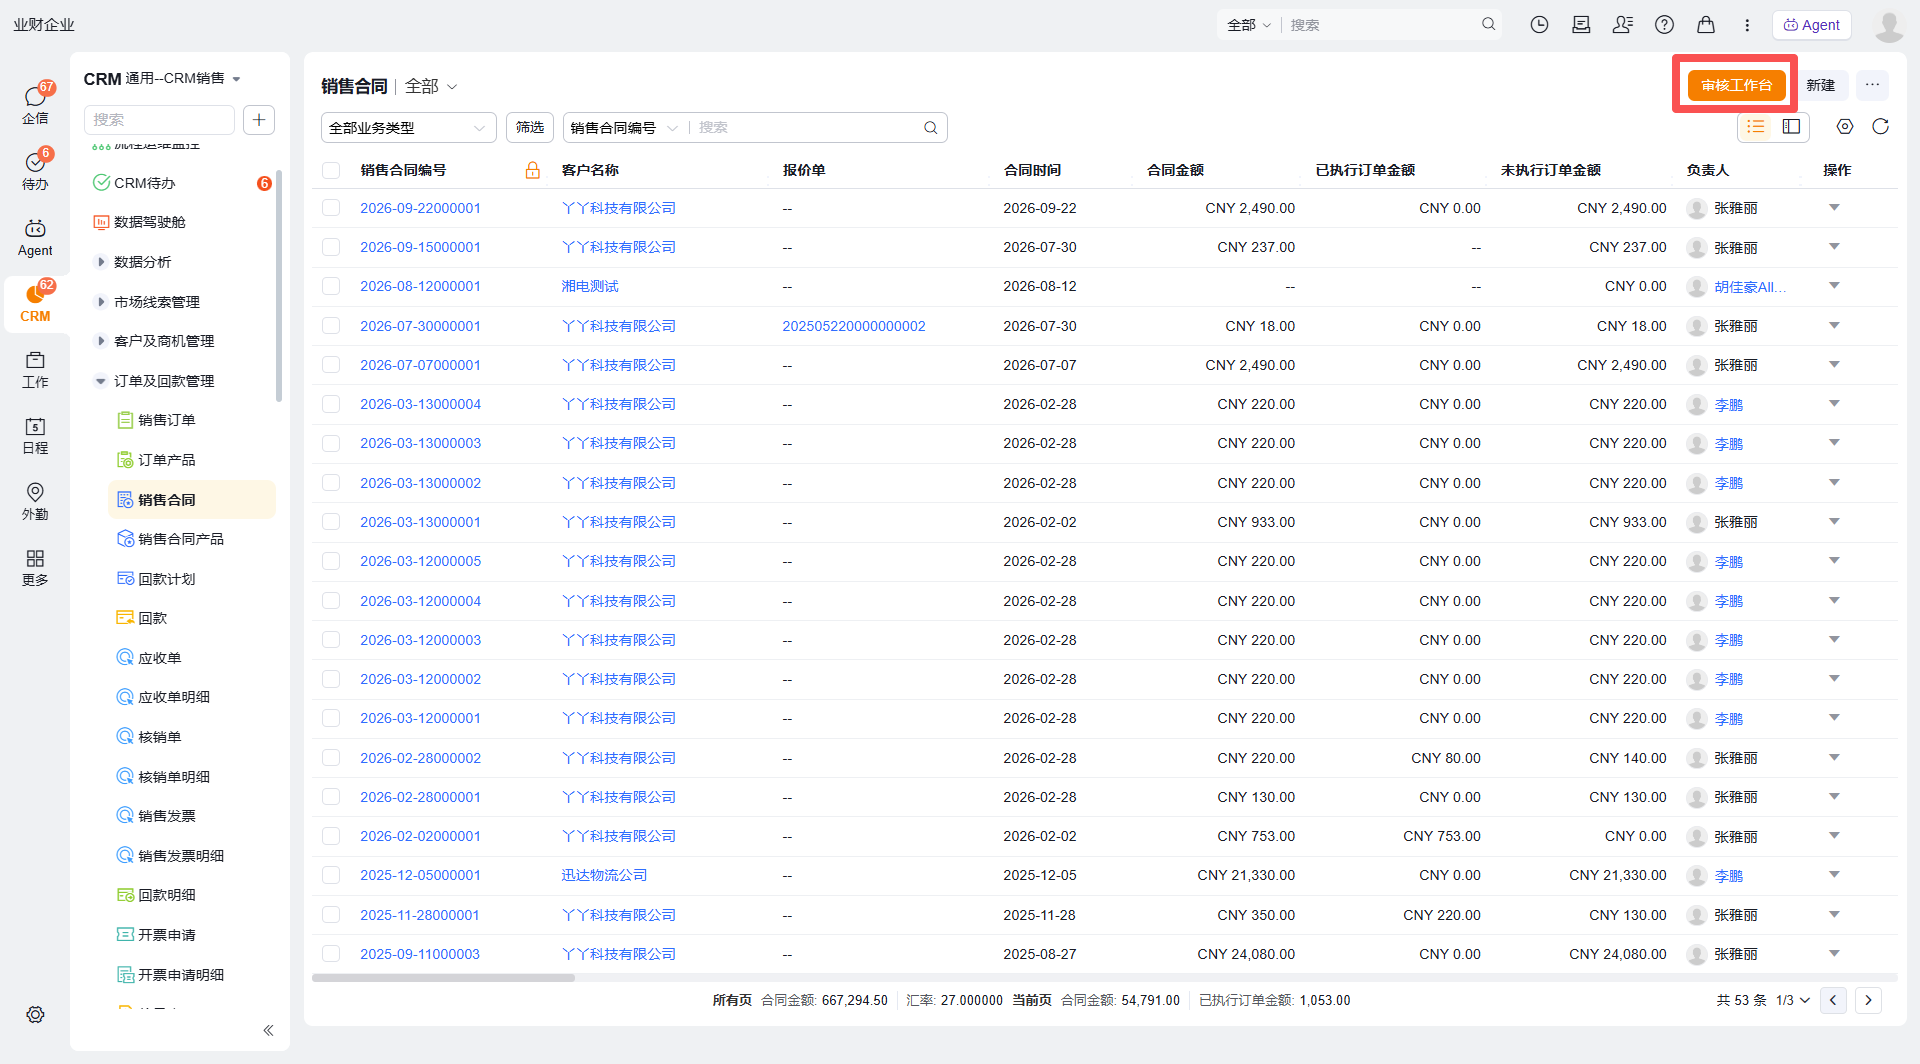Viewport: 1920px width, 1064px height.
Task: Check the row for contract 2026-07-07000001
Action: point(331,365)
